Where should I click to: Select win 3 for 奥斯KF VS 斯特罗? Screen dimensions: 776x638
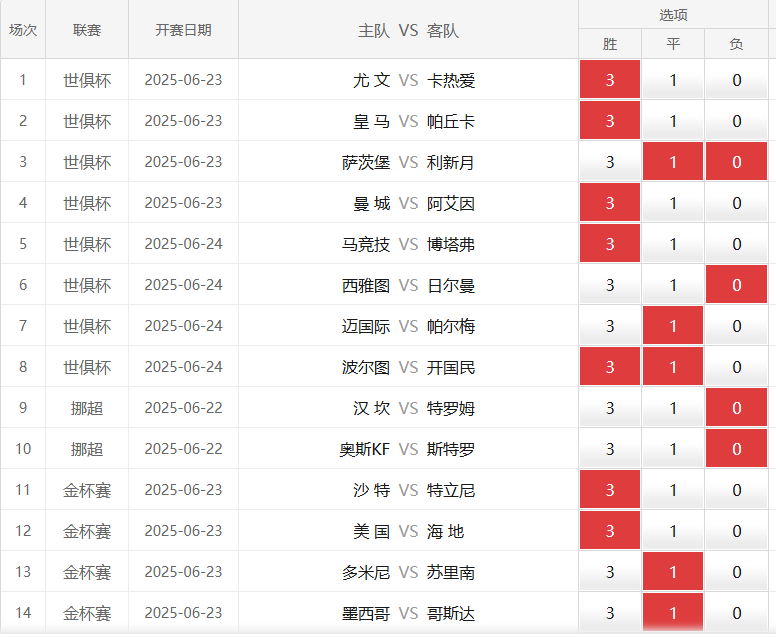point(610,449)
